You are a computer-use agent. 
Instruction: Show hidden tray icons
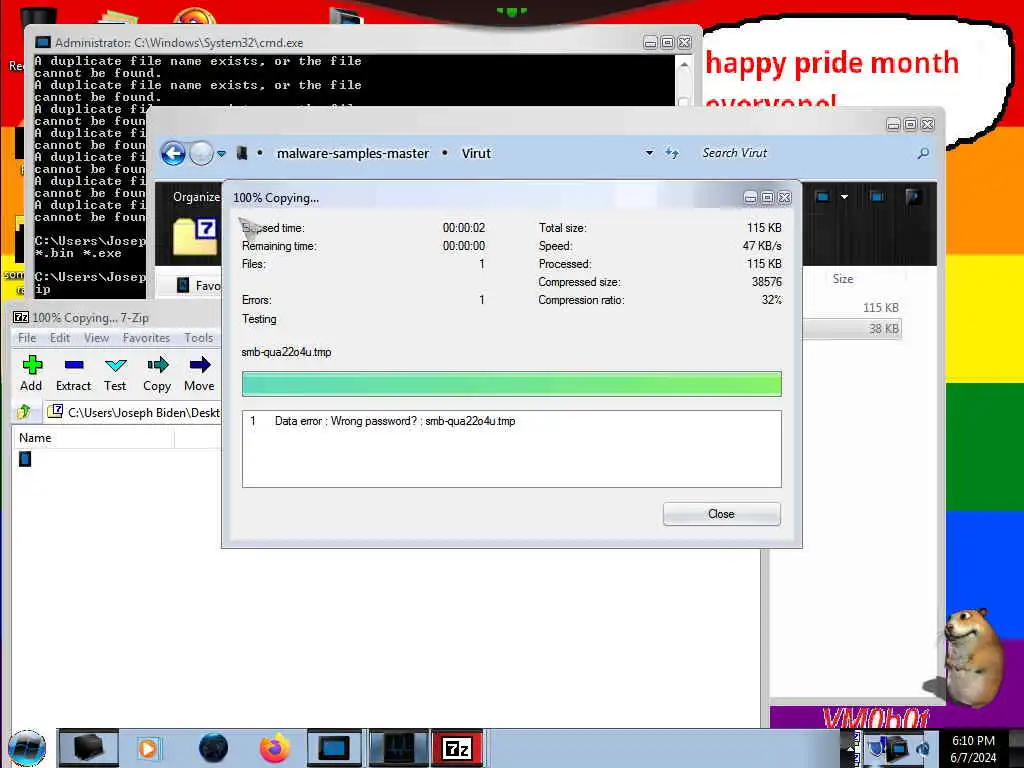[x=851, y=748]
